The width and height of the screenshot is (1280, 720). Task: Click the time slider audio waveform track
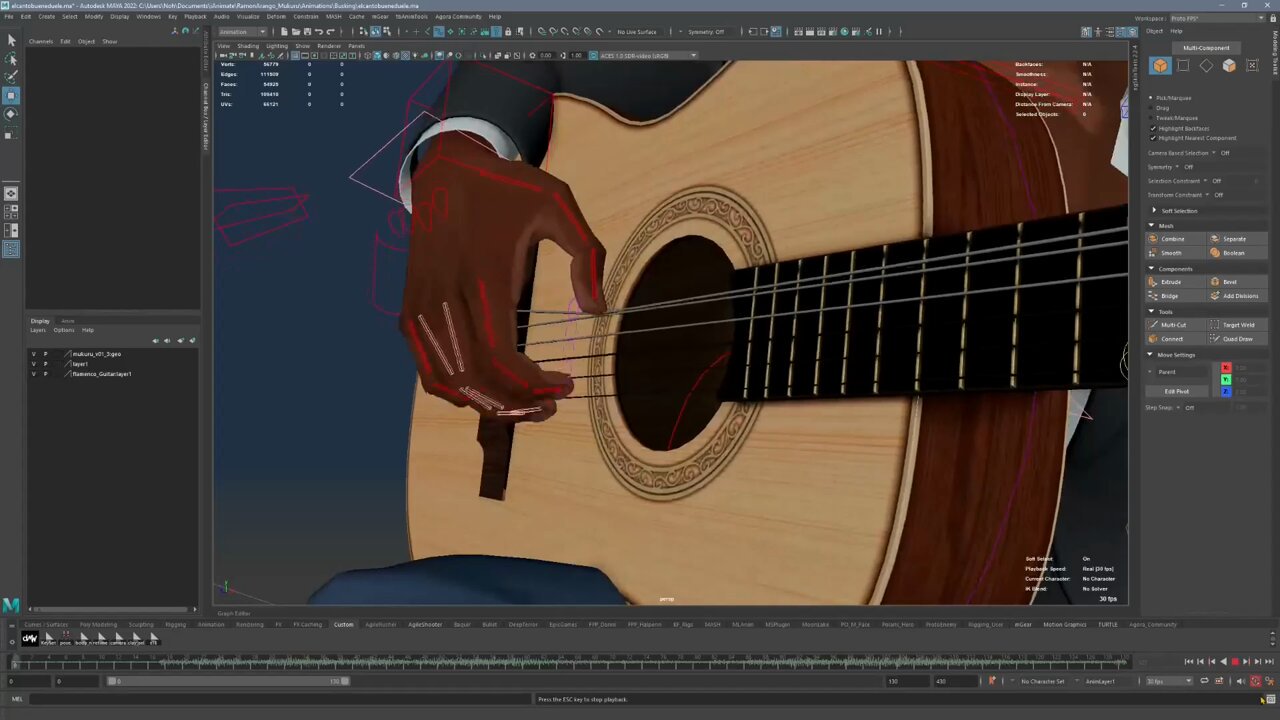[x=570, y=661]
